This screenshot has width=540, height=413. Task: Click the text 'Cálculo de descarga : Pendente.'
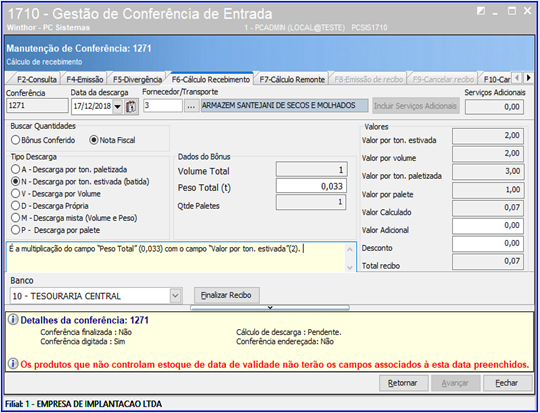(x=289, y=332)
